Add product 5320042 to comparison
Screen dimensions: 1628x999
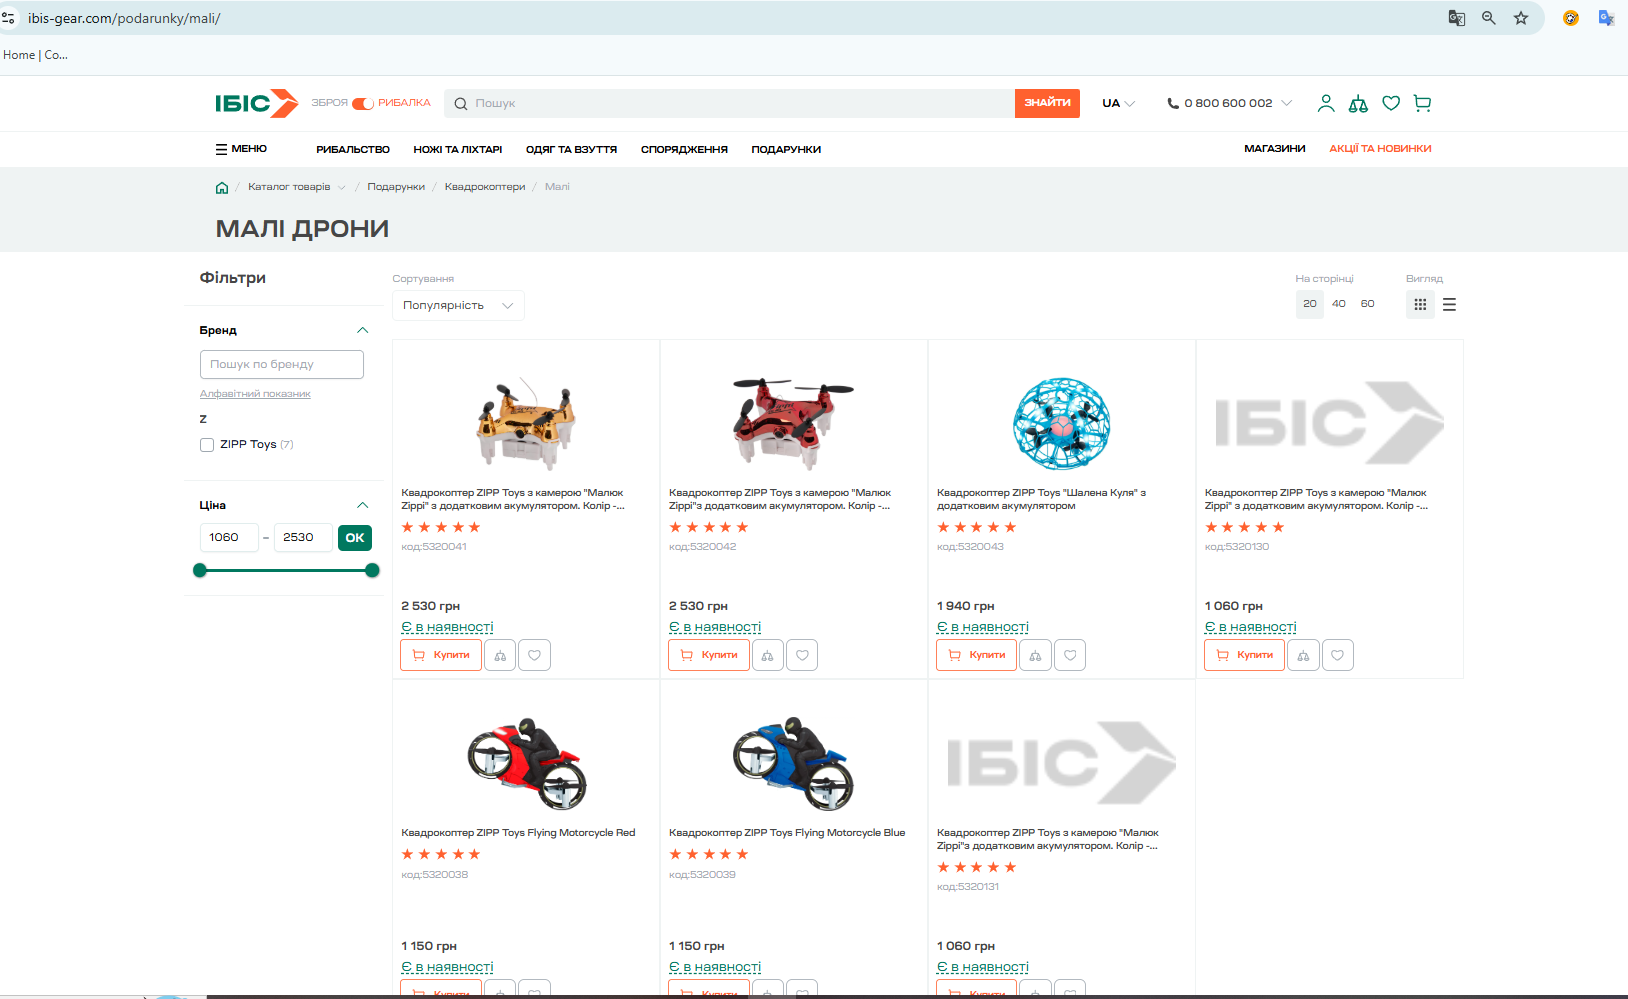768,655
